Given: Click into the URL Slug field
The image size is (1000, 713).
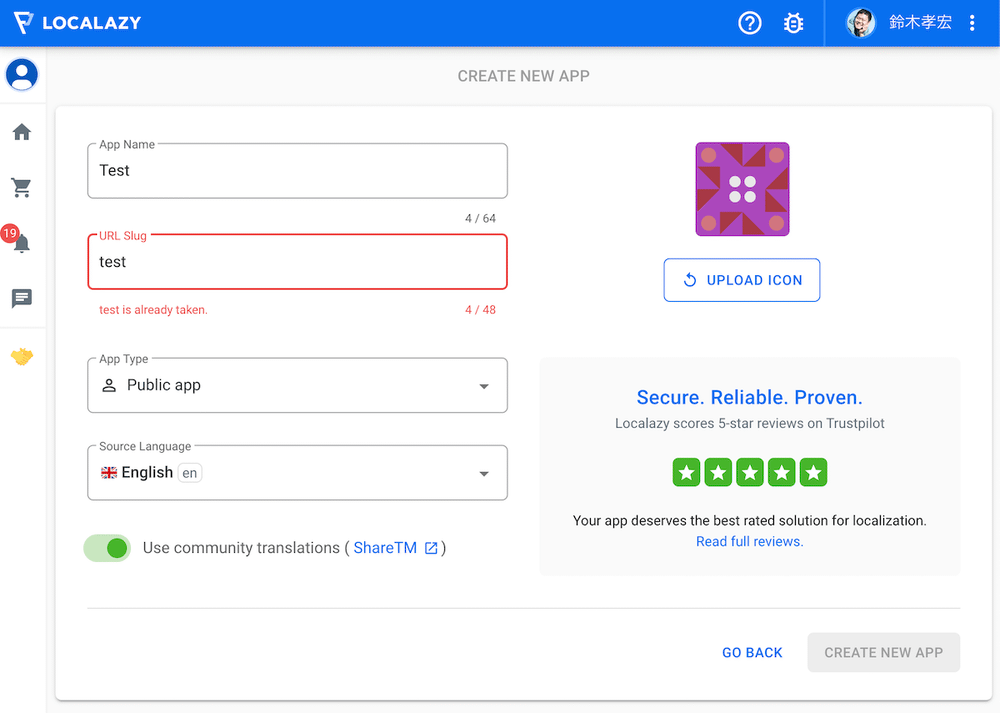Looking at the screenshot, I should (297, 262).
